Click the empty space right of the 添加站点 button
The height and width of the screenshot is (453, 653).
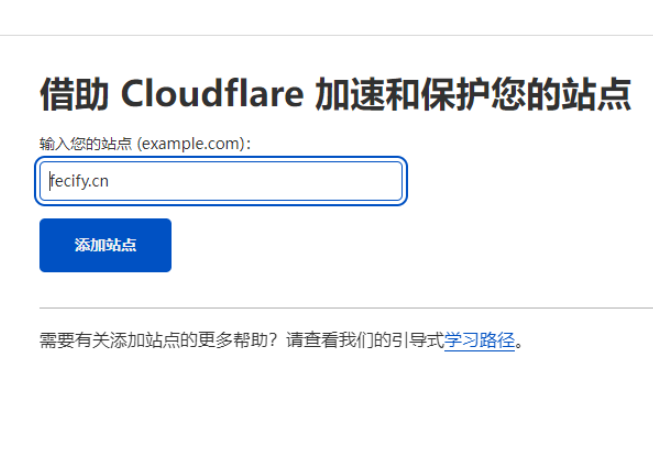point(400,245)
